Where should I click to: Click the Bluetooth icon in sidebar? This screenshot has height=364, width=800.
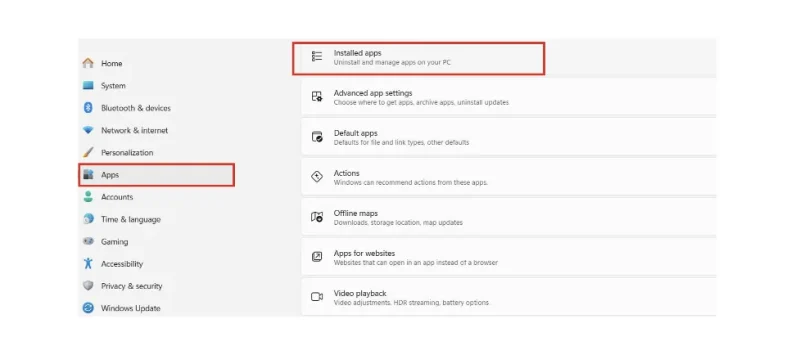(88, 108)
